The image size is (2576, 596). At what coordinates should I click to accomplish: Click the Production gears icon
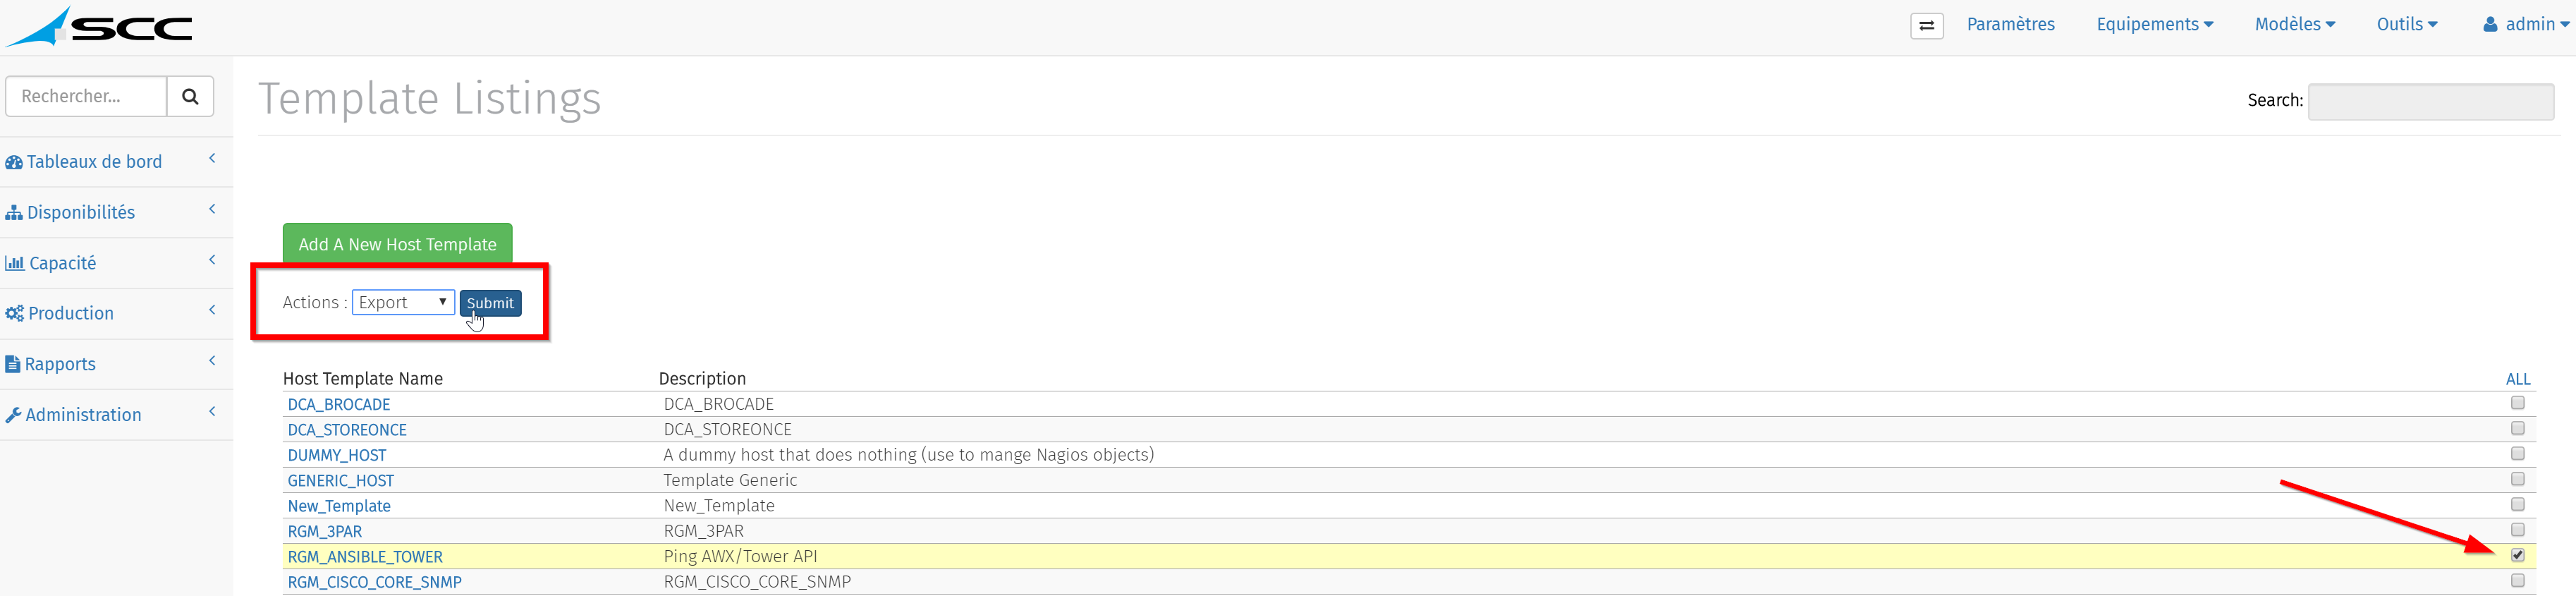(x=15, y=314)
